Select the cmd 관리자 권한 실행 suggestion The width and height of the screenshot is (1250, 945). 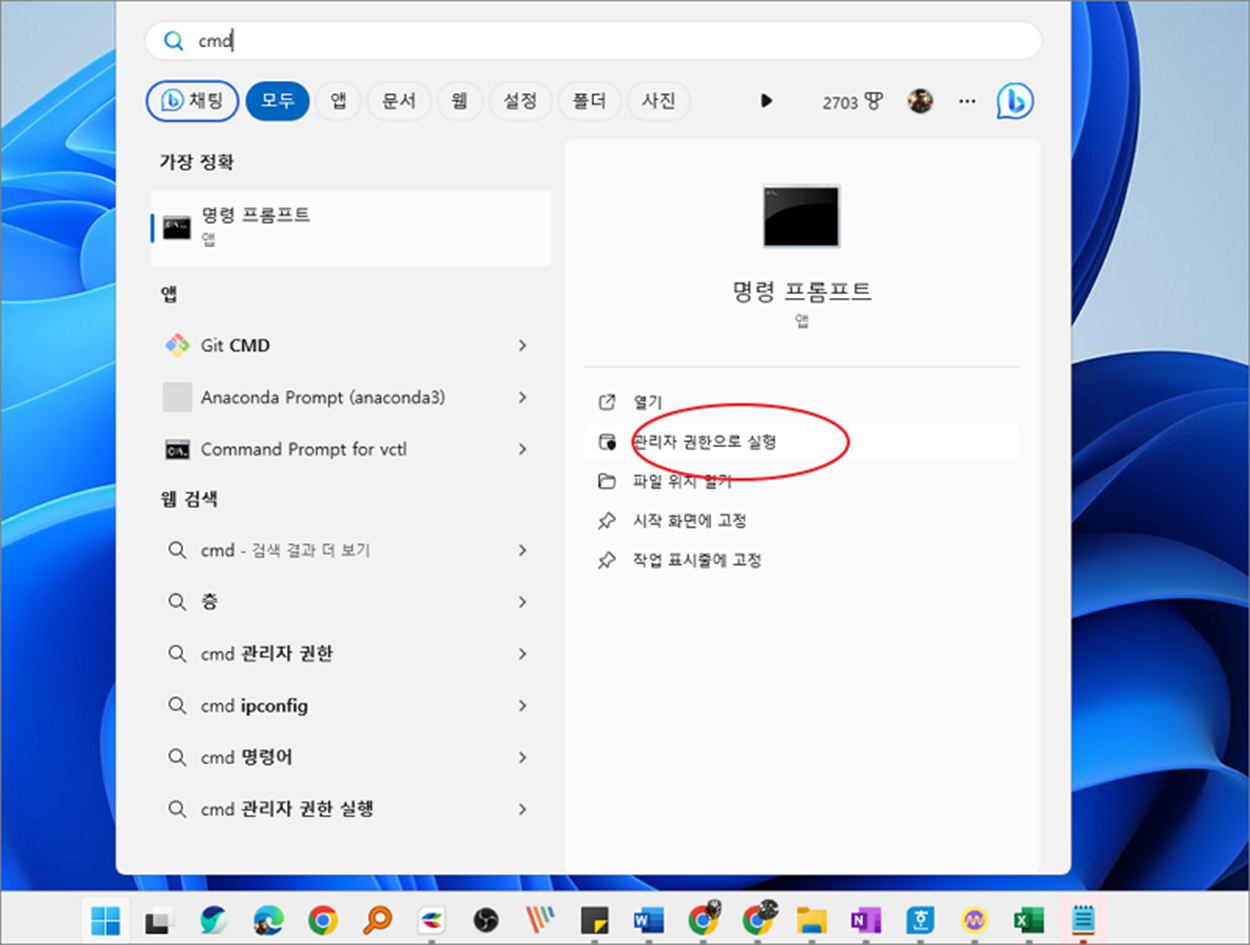point(330,809)
